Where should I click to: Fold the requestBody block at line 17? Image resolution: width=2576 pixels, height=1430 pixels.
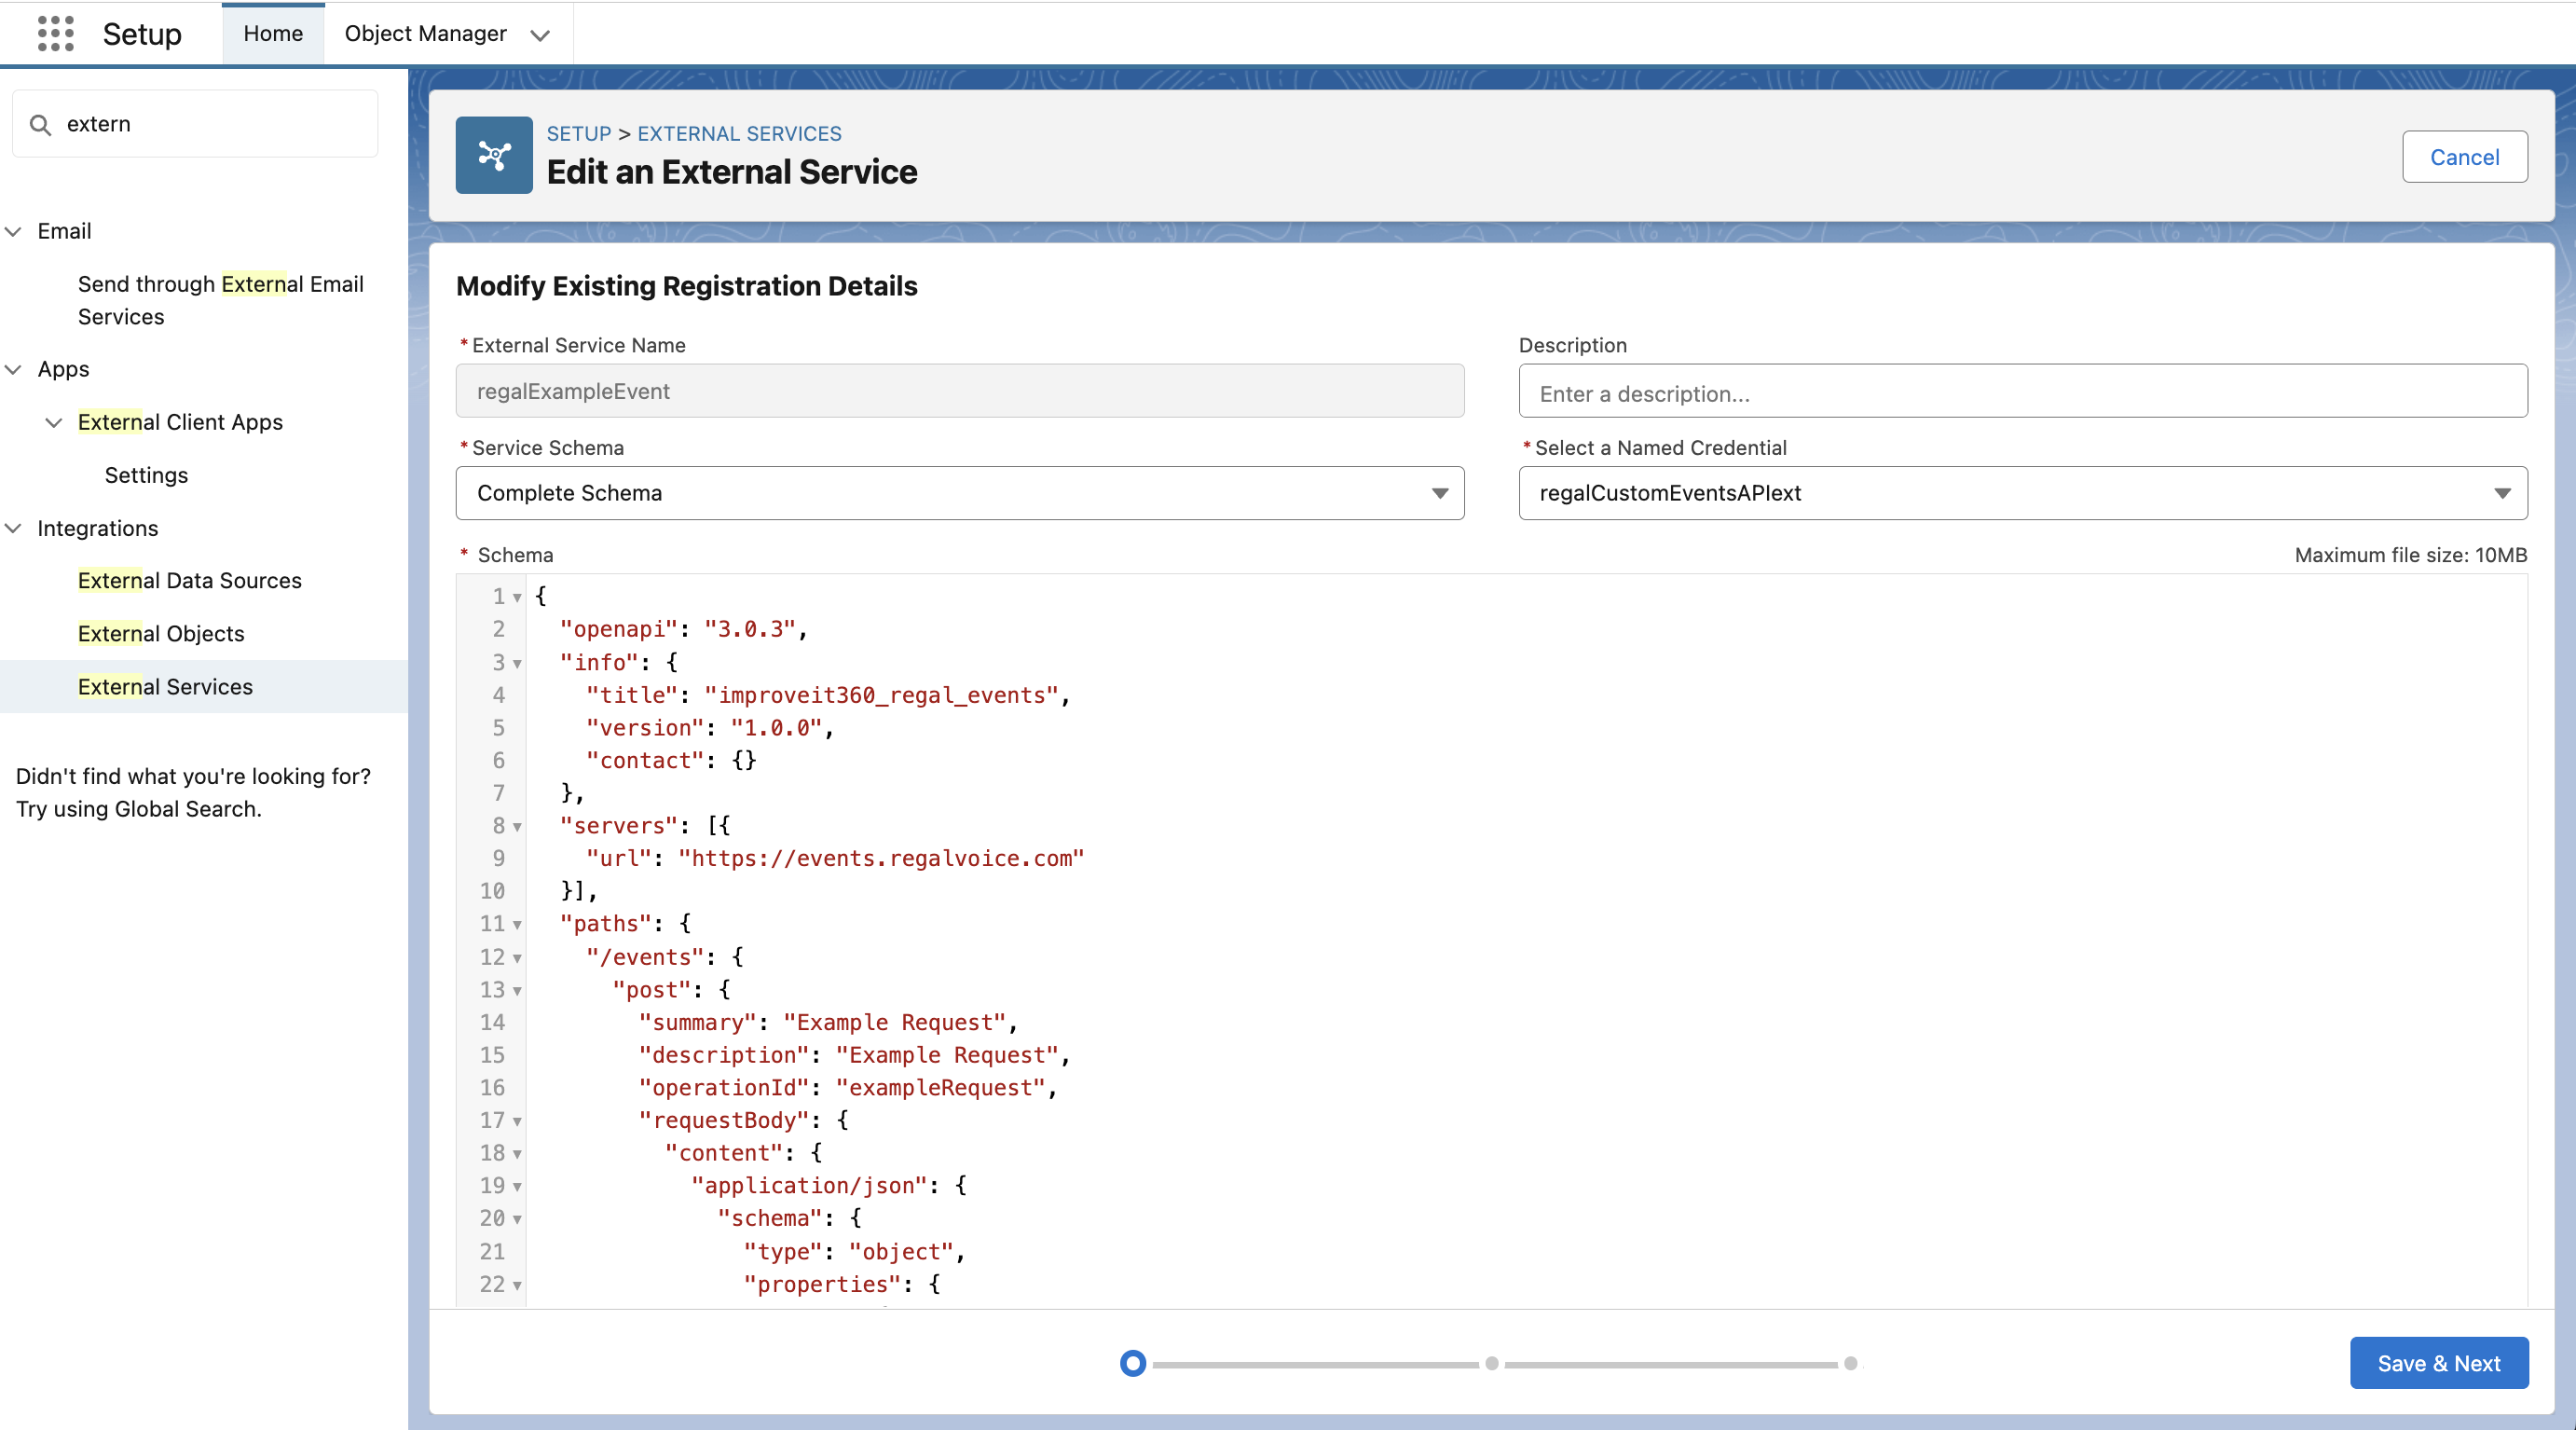pos(517,1122)
